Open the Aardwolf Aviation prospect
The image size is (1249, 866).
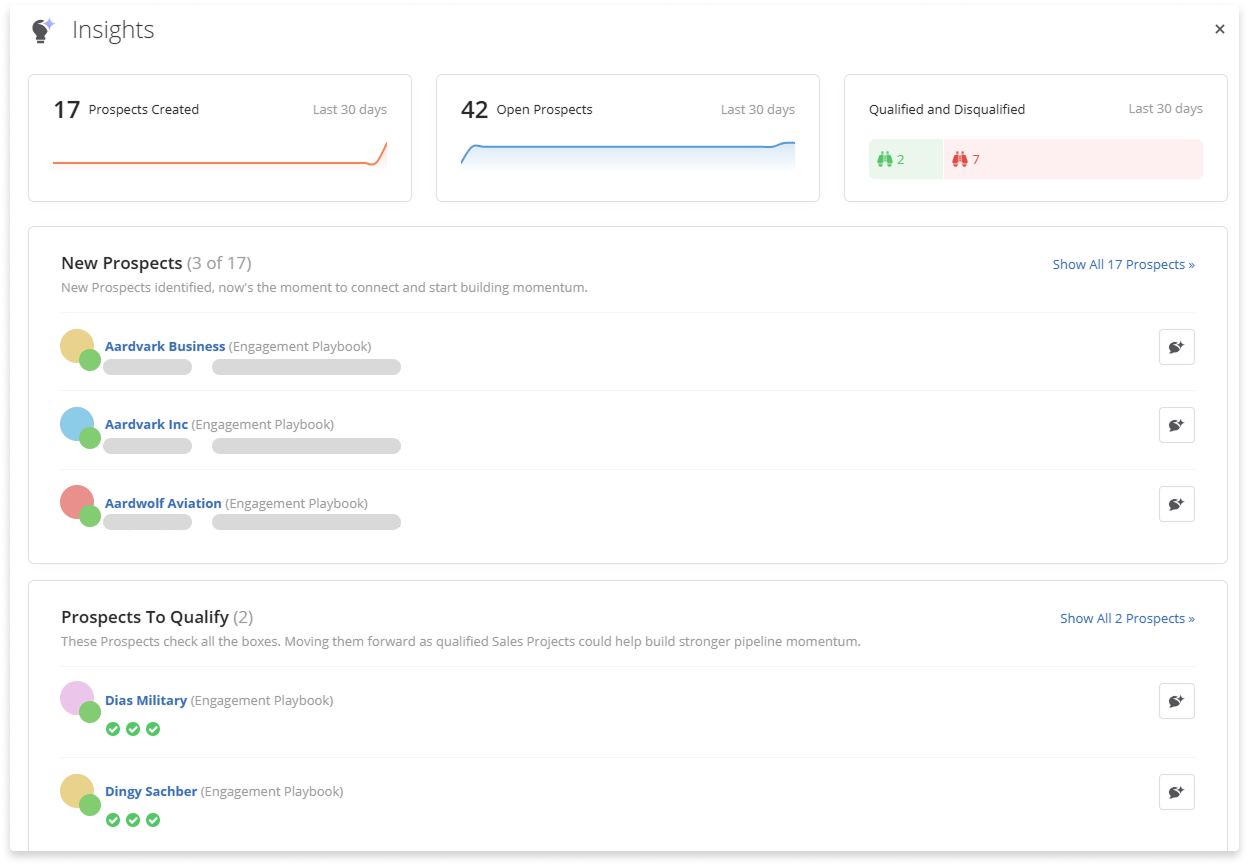pyautogui.click(x=163, y=503)
